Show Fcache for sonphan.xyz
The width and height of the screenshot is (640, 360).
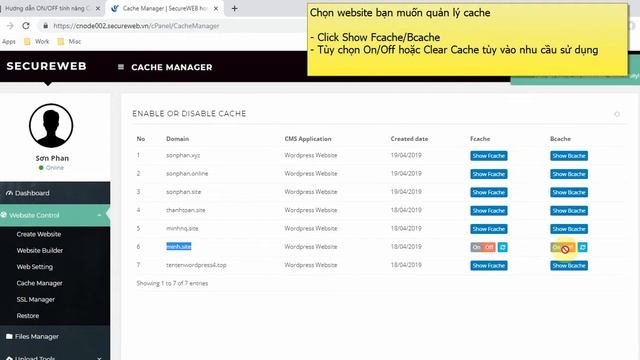(x=489, y=156)
